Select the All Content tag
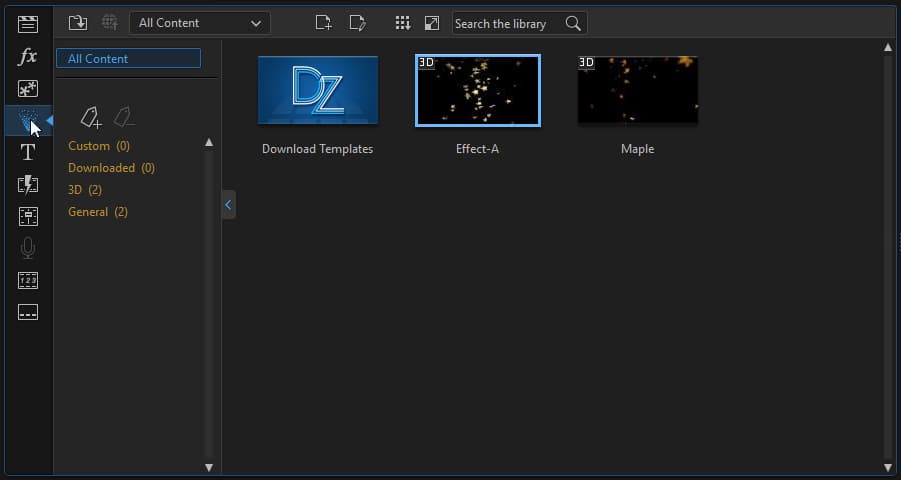 [x=129, y=58]
